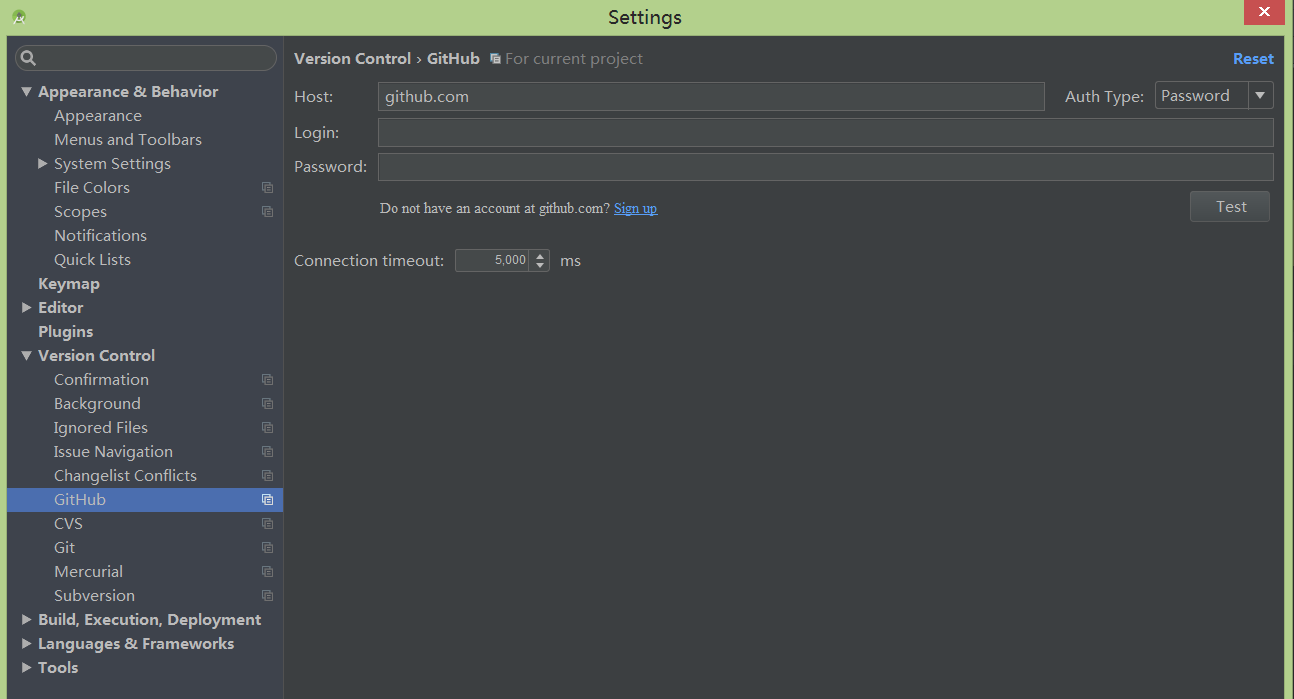Open Issue Navigation settings
Viewport: 1294px width, 699px height.
pos(113,452)
